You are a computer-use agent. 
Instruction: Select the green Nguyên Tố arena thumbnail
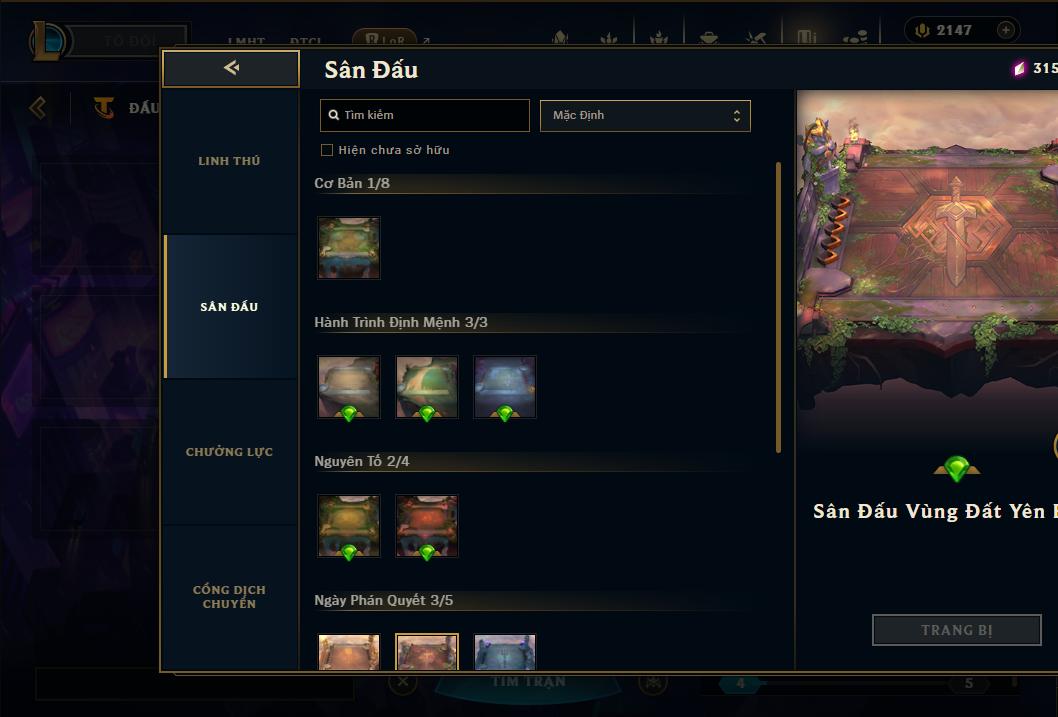pos(349,526)
